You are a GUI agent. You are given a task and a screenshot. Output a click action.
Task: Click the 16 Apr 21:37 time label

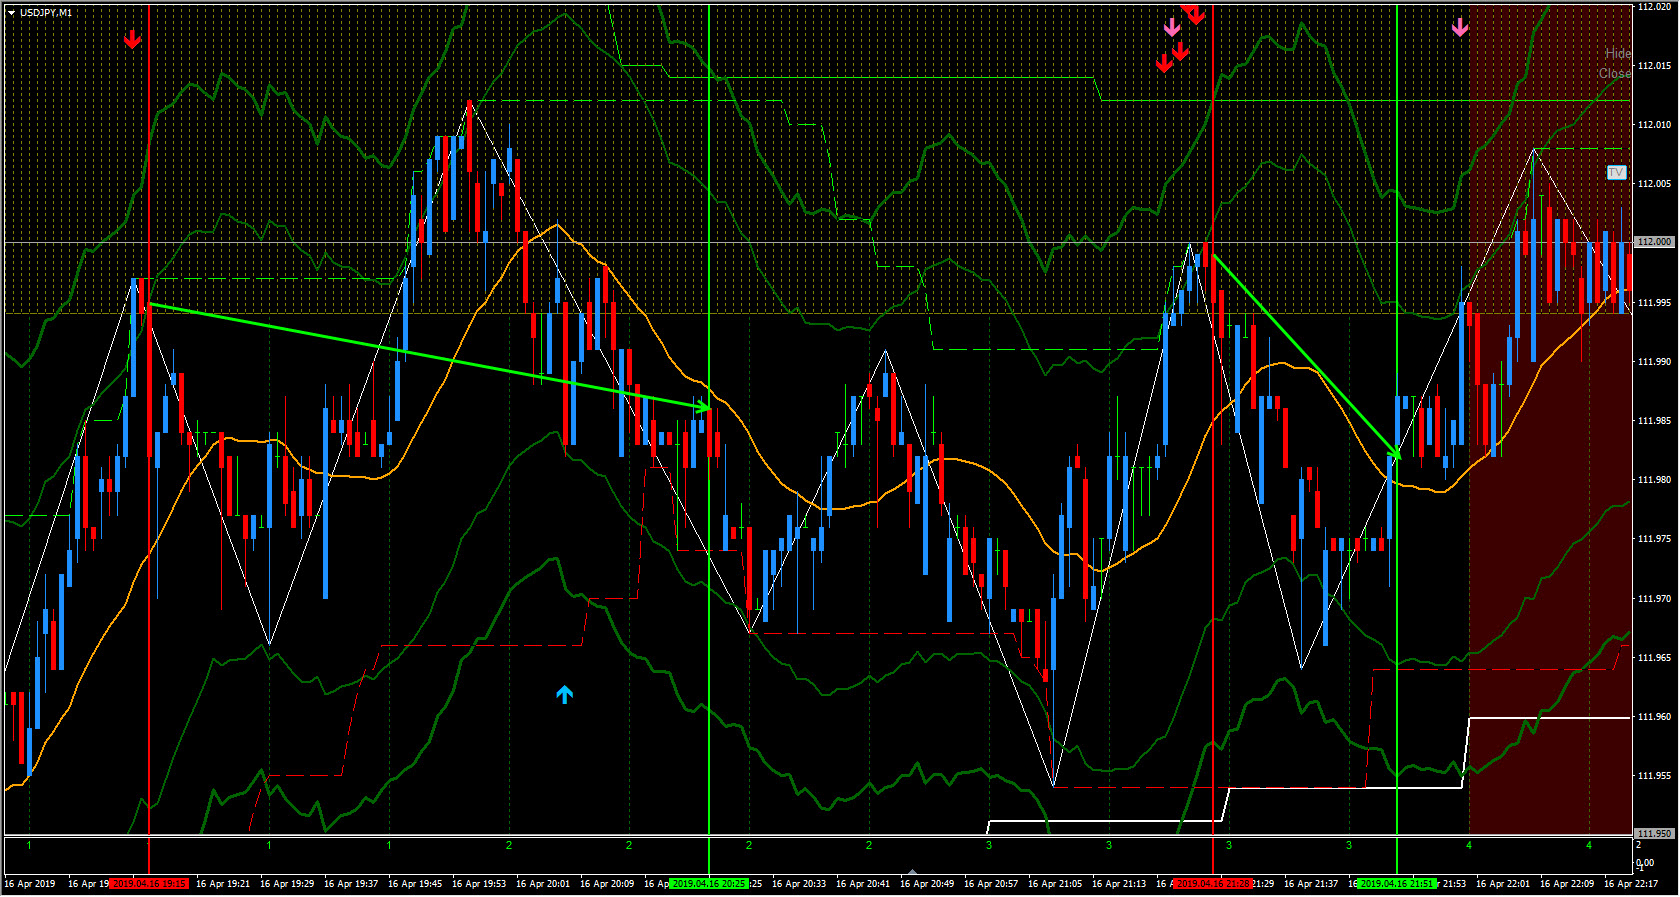1313,884
